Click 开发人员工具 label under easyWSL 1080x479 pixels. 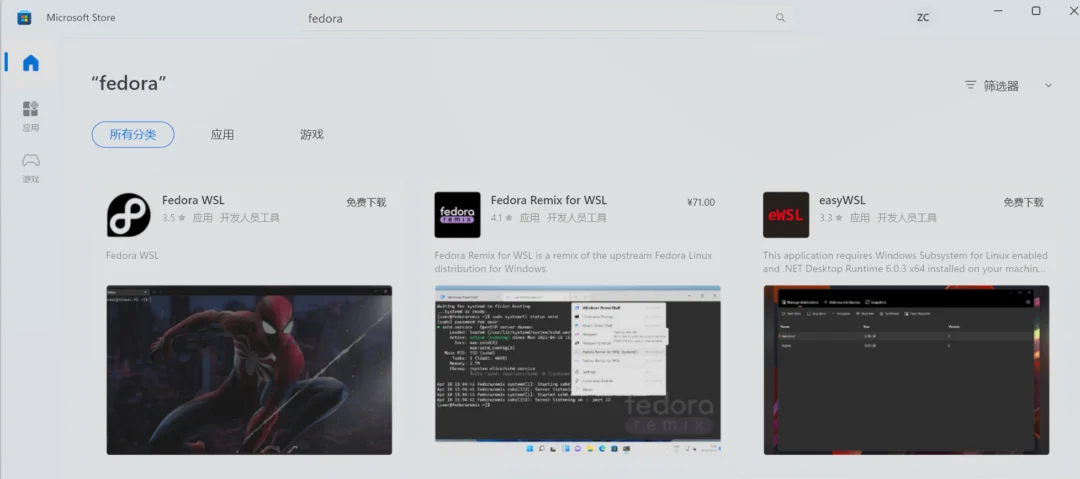[x=907, y=218]
